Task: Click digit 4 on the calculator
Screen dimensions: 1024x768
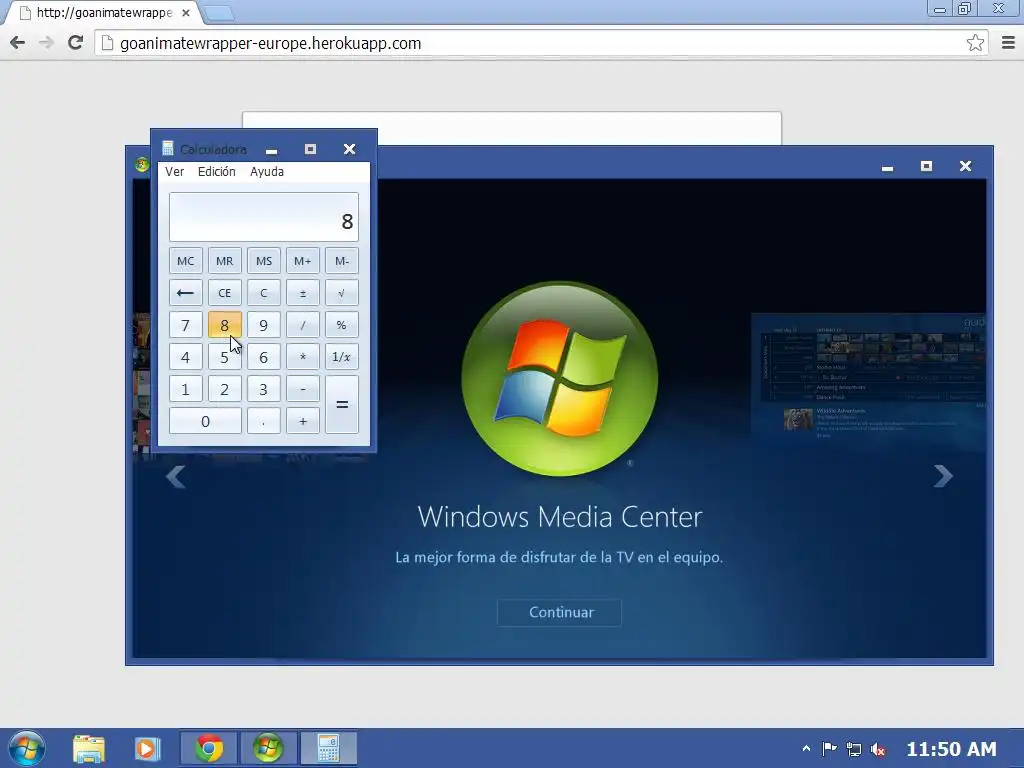Action: click(x=185, y=357)
